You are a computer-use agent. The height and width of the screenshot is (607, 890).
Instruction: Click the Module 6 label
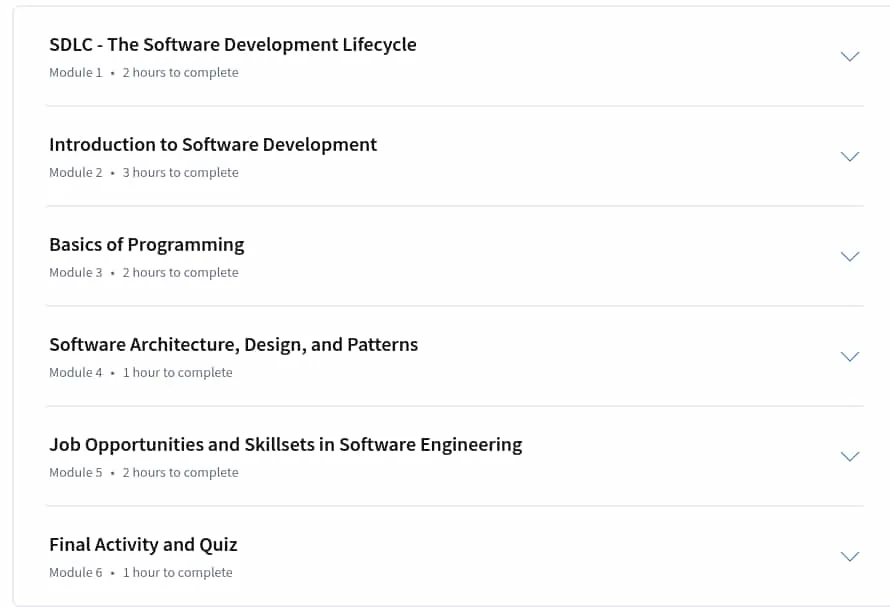[75, 572]
